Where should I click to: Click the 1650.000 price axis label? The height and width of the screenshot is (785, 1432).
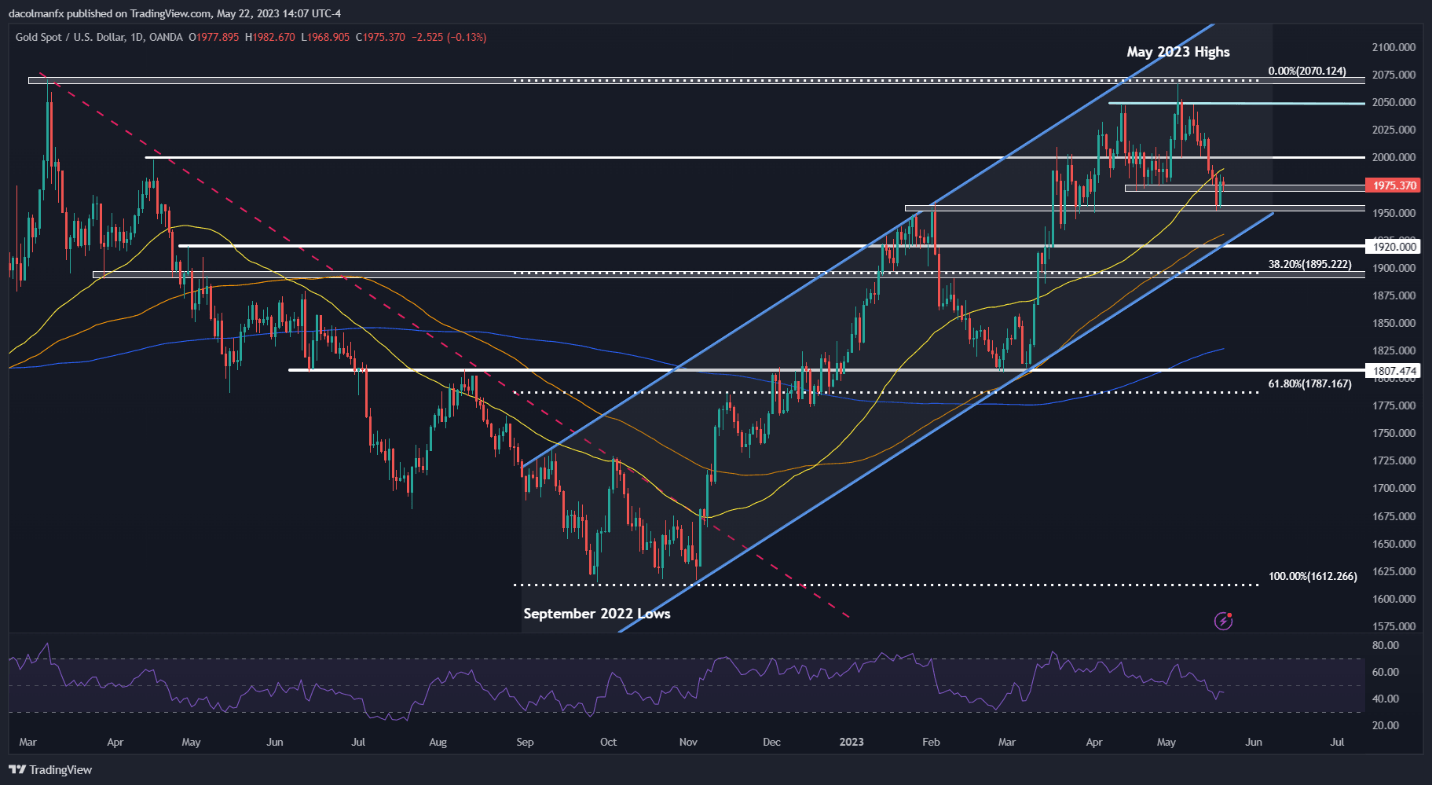coord(1394,544)
